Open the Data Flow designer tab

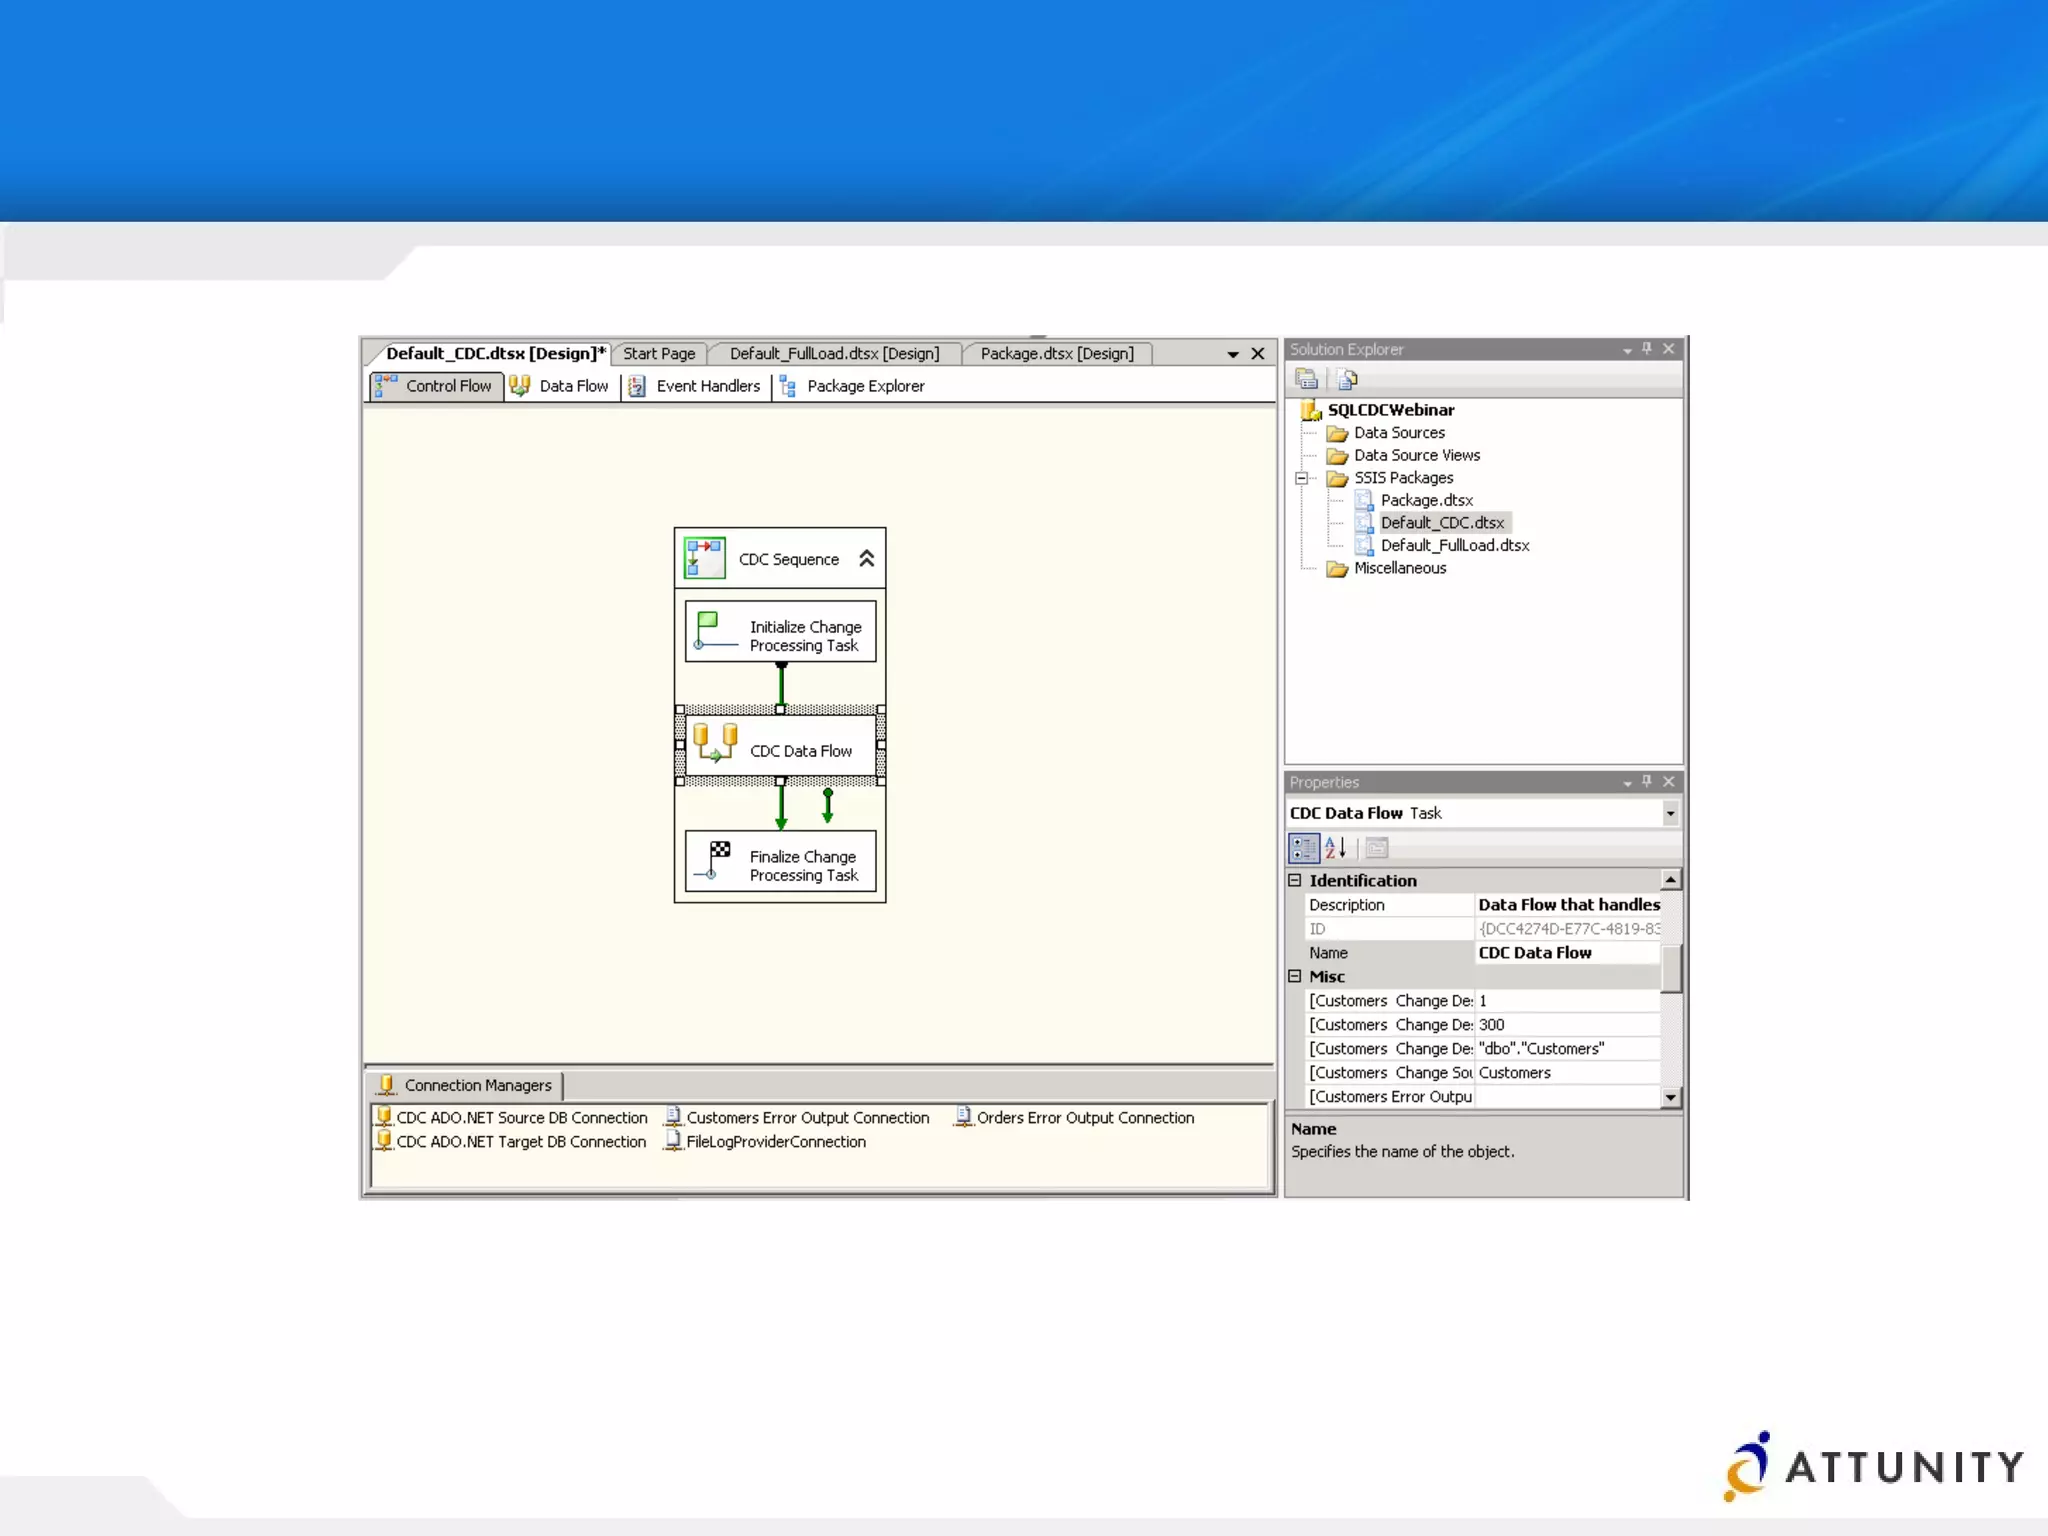[560, 386]
